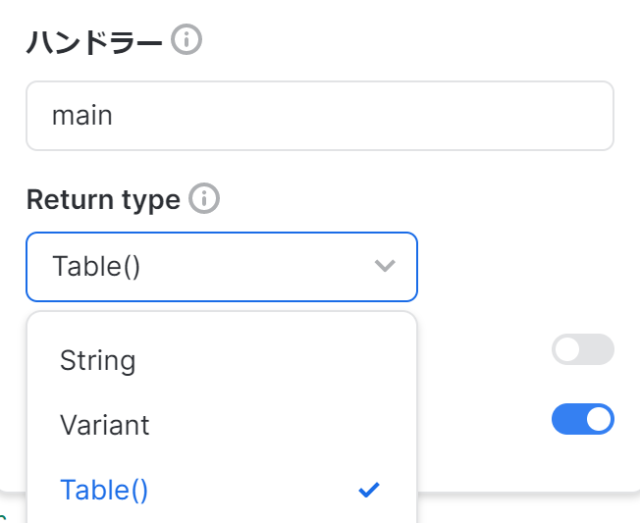Click the Return type label text
The width and height of the screenshot is (640, 523).
[x=103, y=200]
